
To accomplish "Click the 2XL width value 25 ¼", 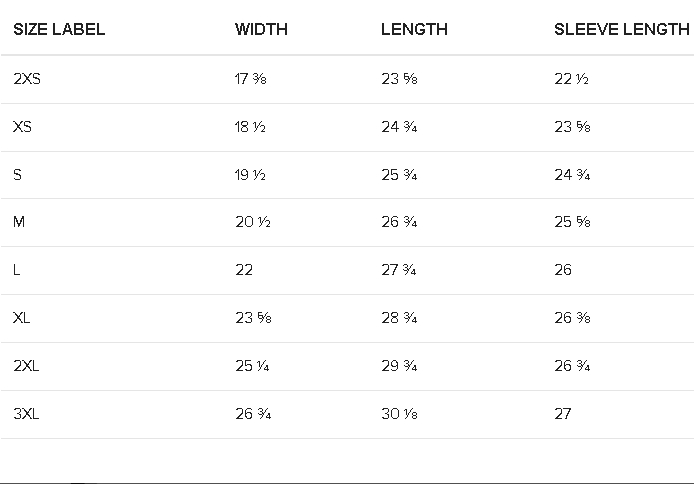I will (252, 366).
